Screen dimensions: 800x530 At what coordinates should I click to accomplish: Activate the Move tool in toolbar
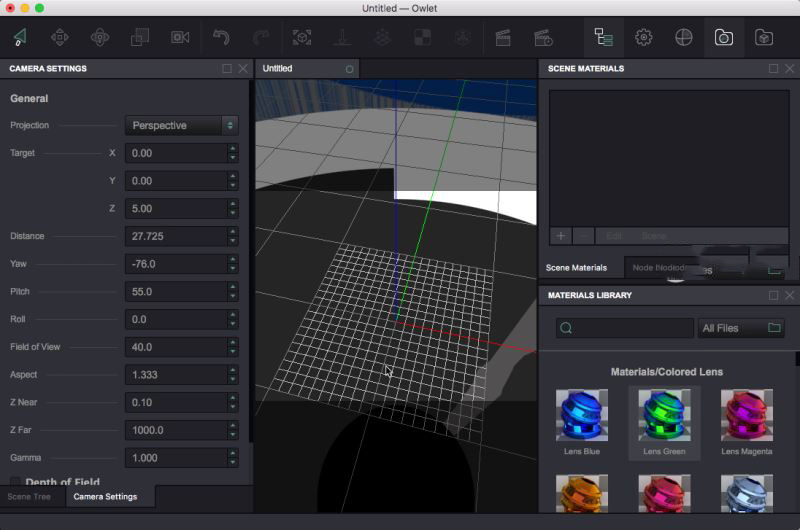click(x=60, y=37)
